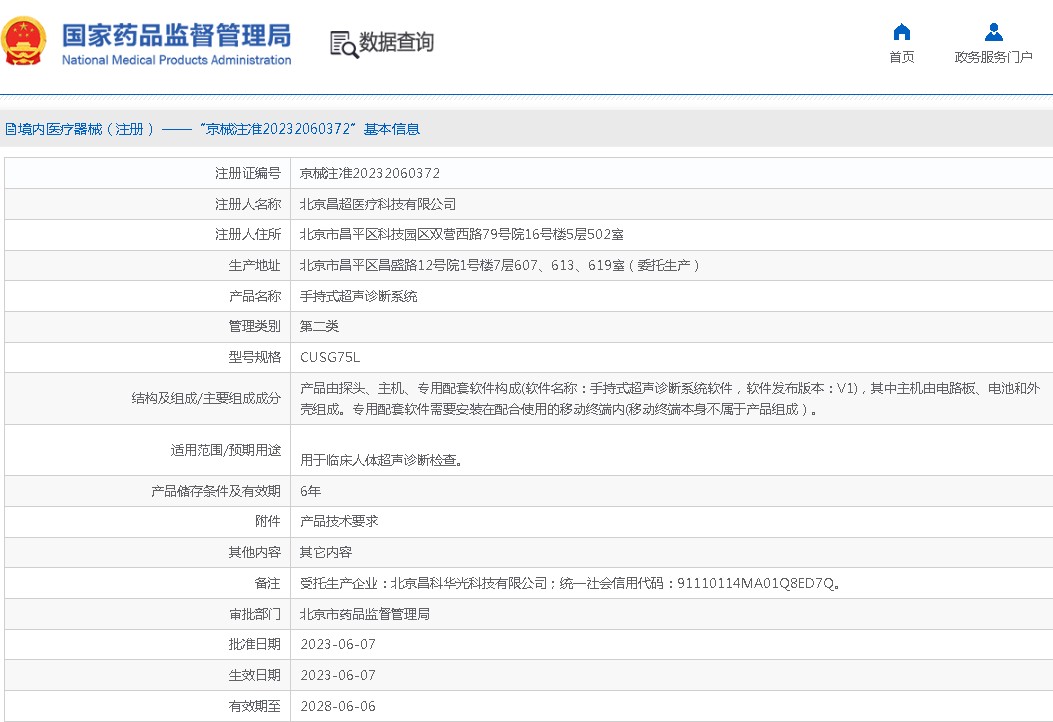Click the national emblem logo
The width and height of the screenshot is (1053, 722).
[24, 43]
